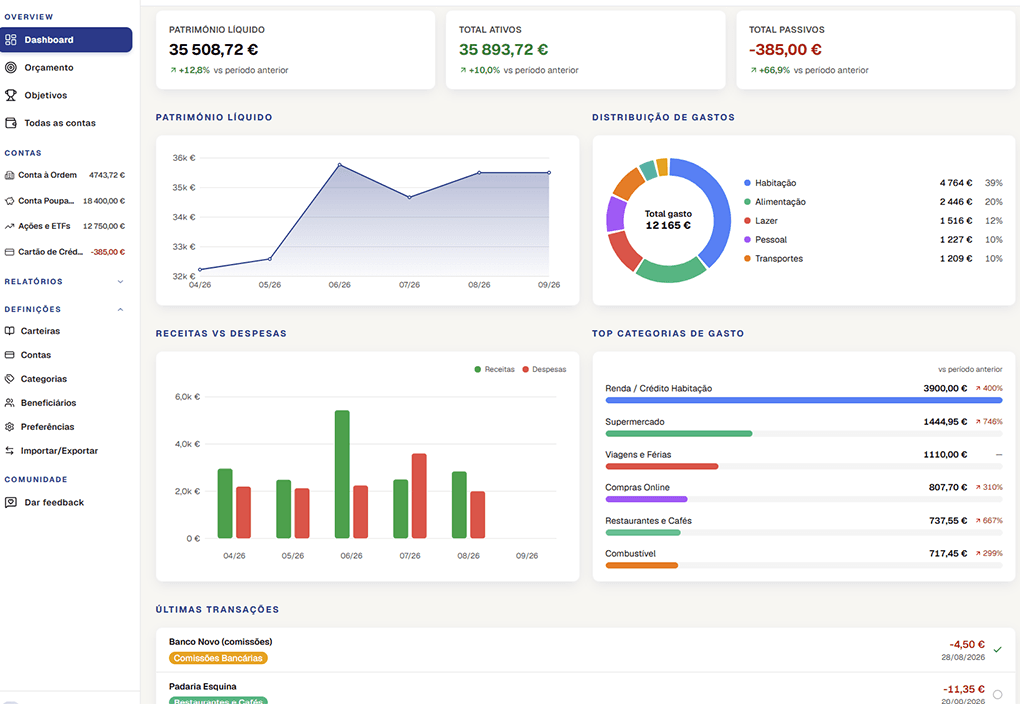
Task: Expand the Relatórios section
Action: [64, 282]
